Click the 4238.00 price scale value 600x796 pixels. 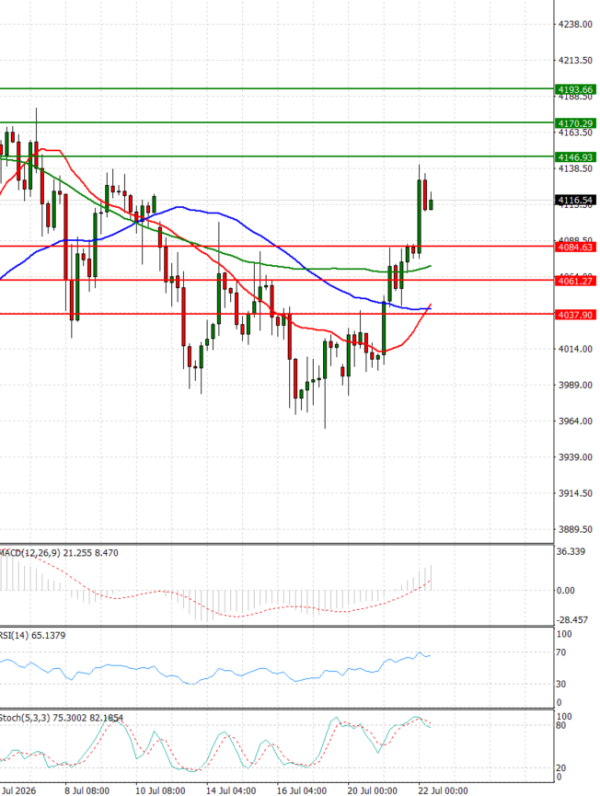coord(575,24)
